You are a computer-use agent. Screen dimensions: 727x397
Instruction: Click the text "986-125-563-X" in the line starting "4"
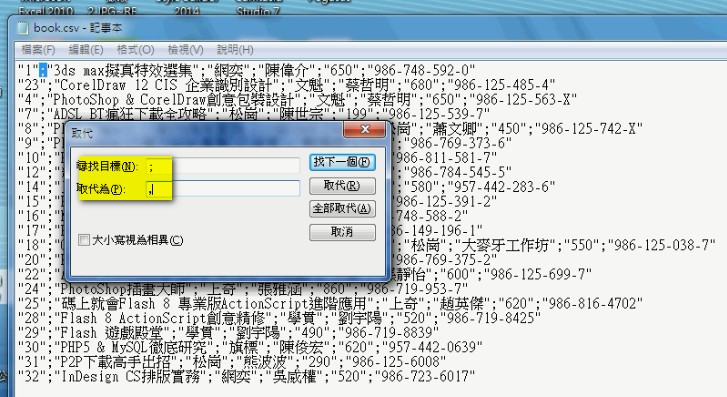[x=523, y=100]
